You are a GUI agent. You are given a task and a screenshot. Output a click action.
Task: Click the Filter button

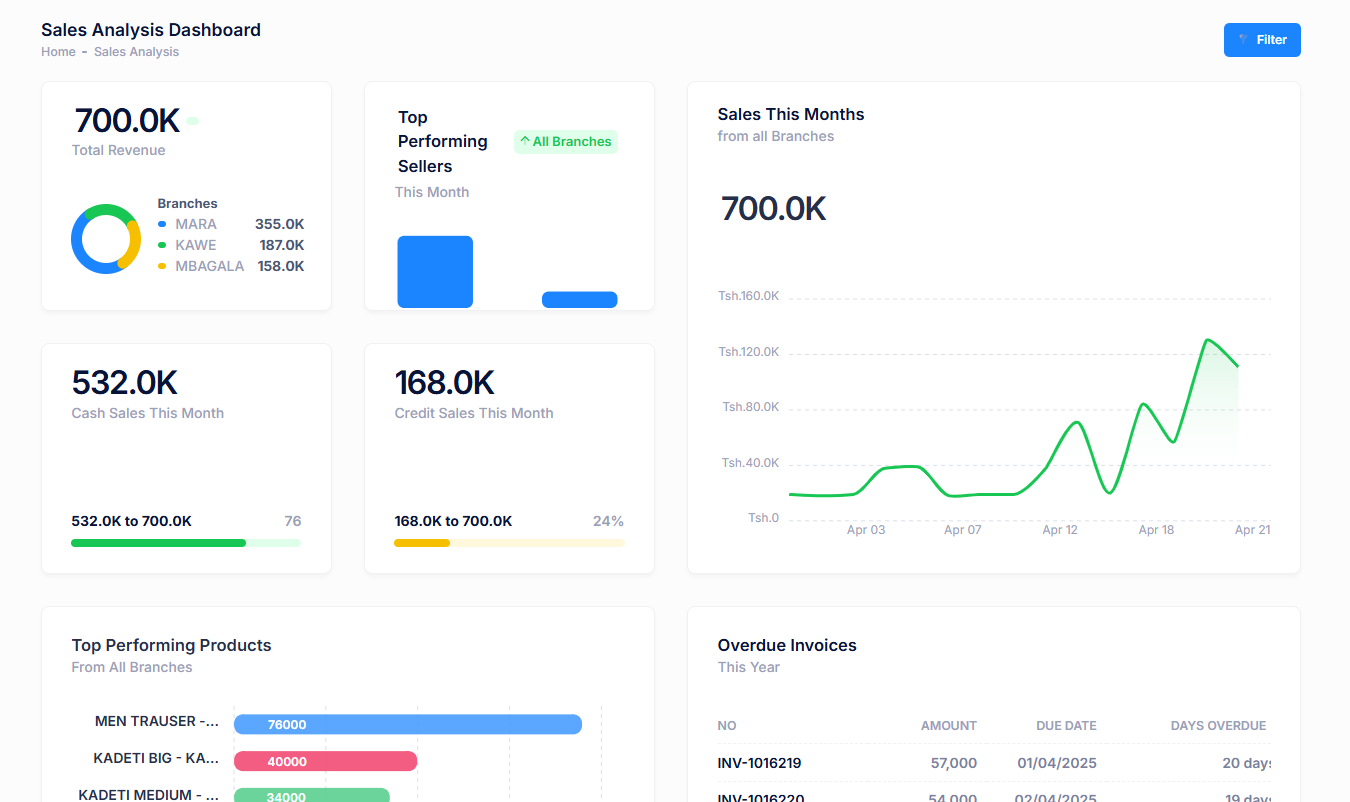coord(1262,40)
